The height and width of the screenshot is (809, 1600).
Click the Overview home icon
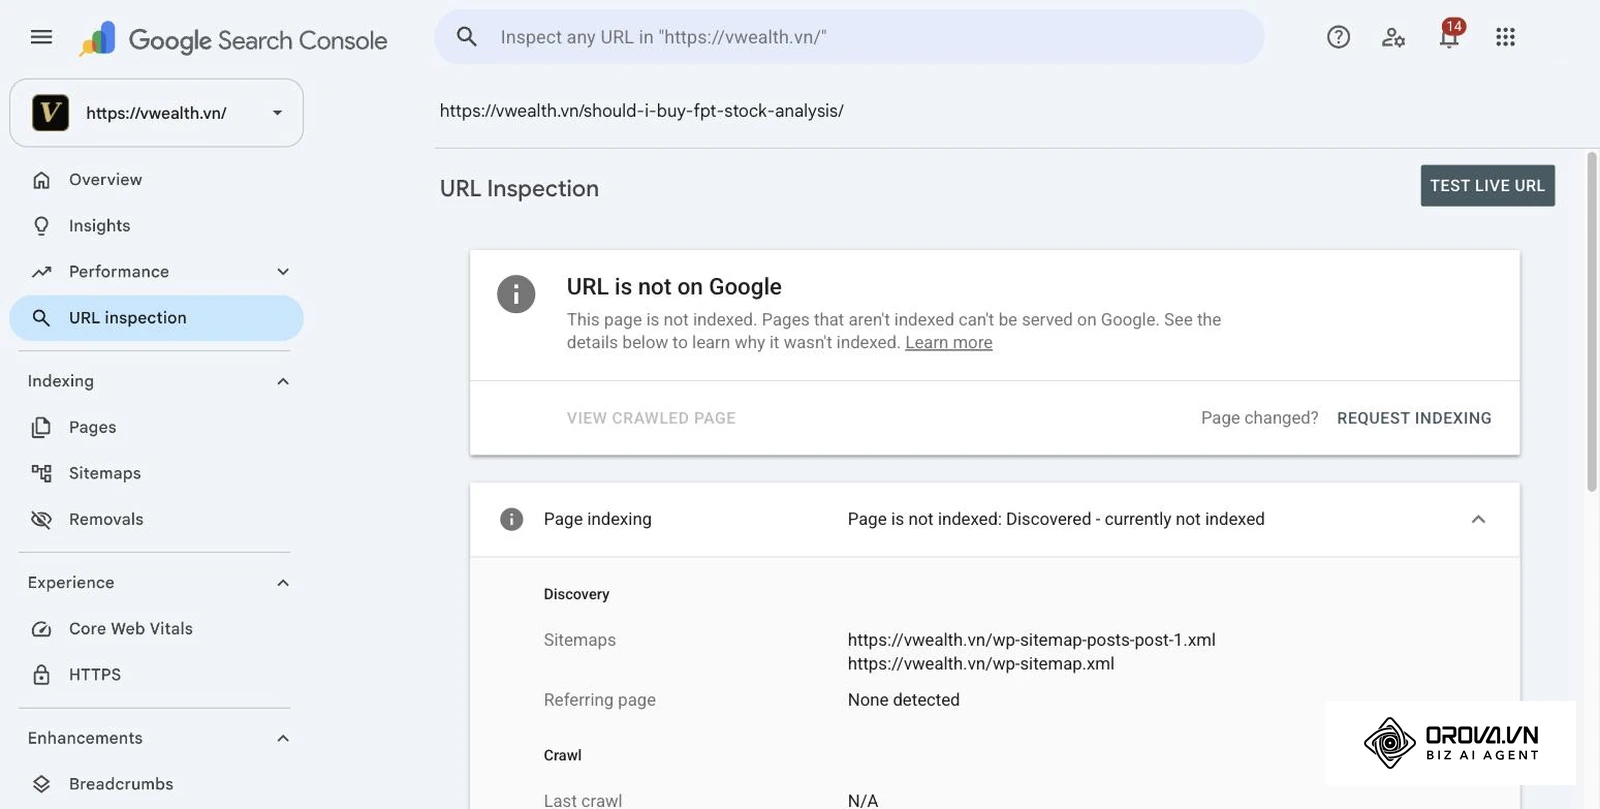[x=41, y=180]
